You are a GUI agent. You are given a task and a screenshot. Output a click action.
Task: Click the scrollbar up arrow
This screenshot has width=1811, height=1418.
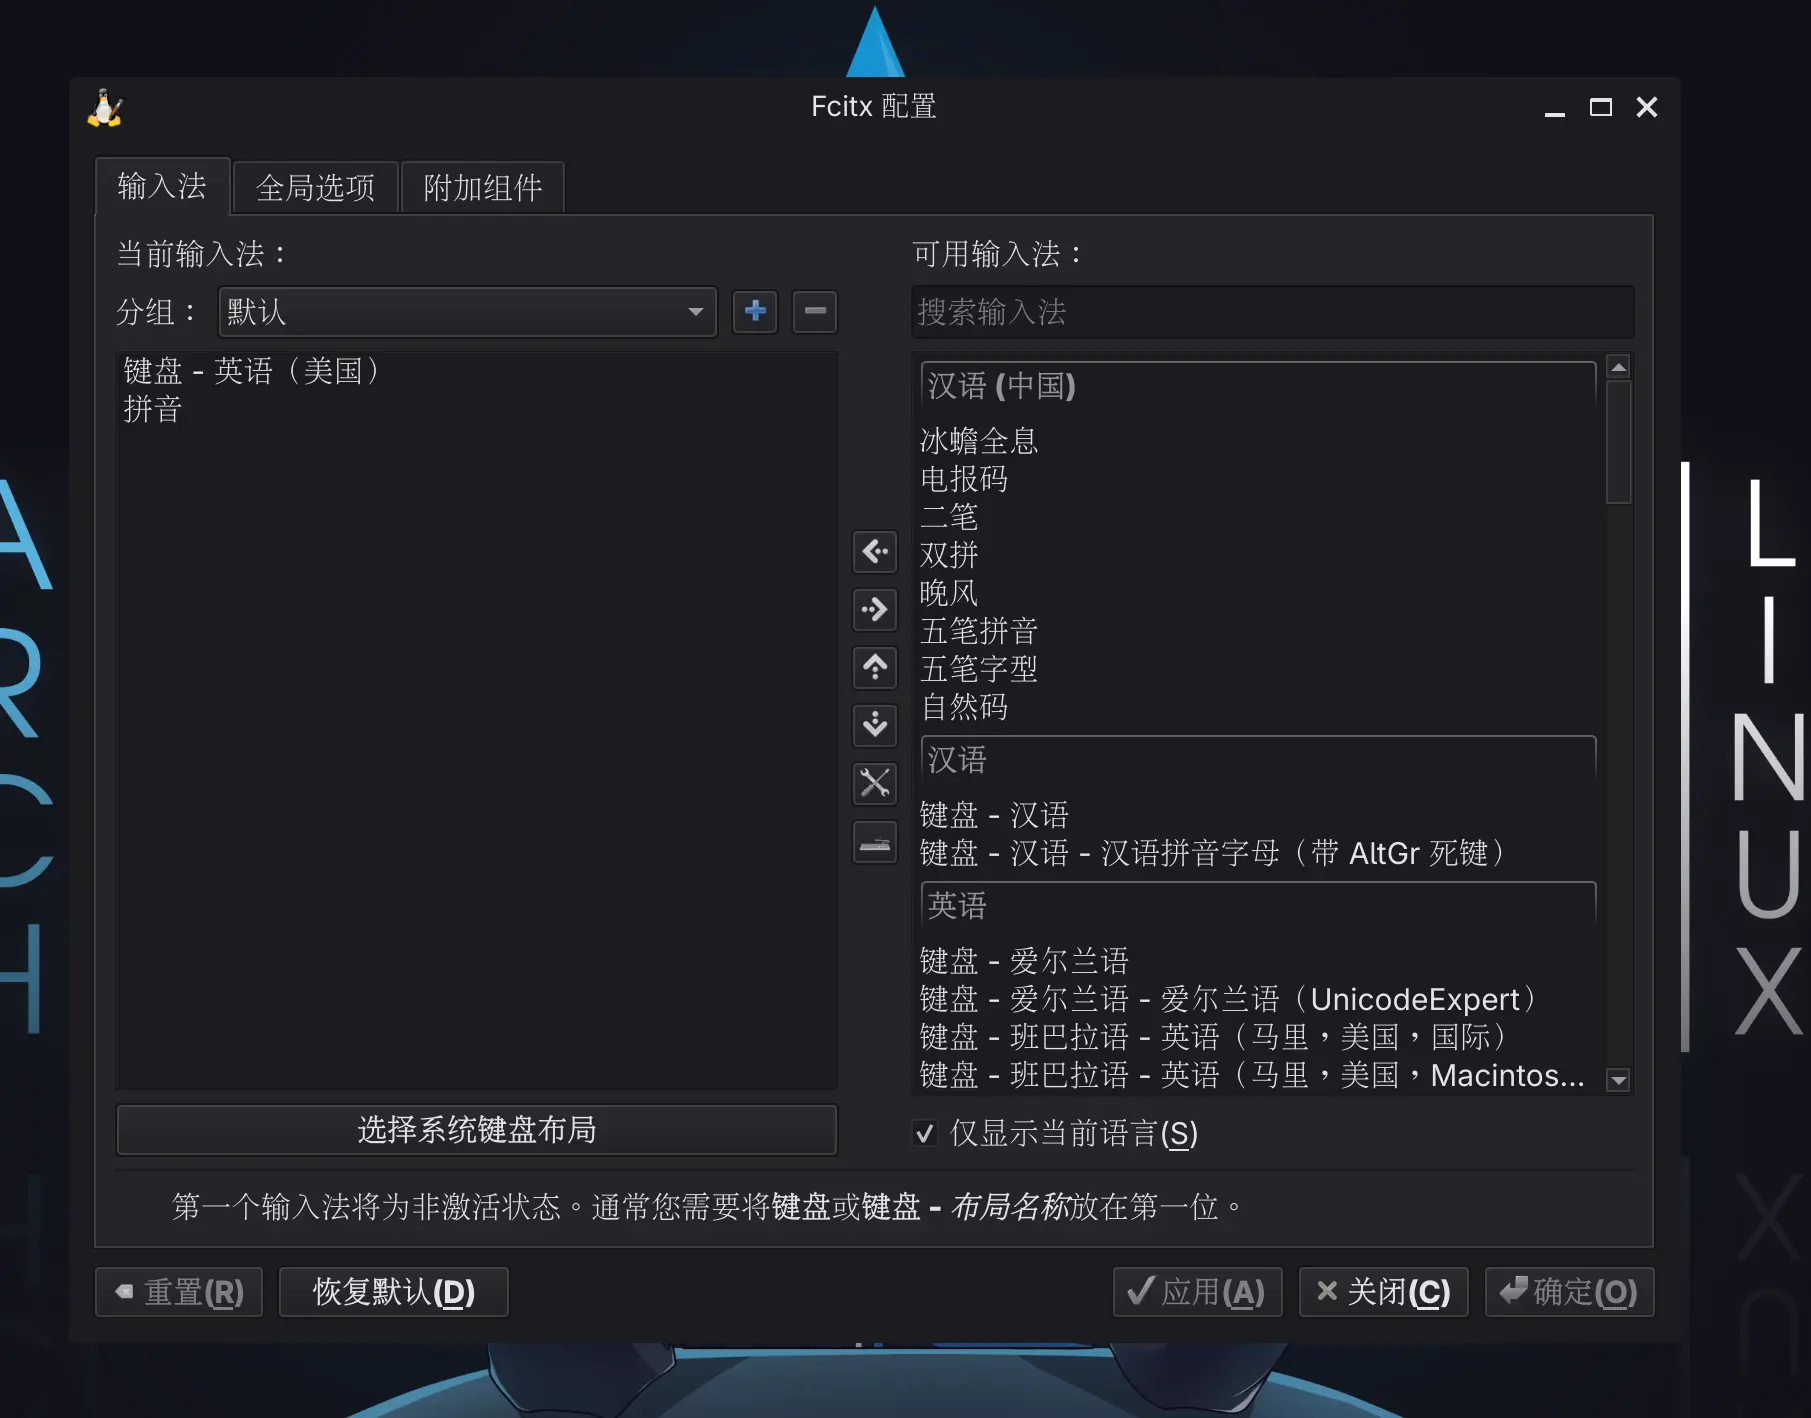1619,367
